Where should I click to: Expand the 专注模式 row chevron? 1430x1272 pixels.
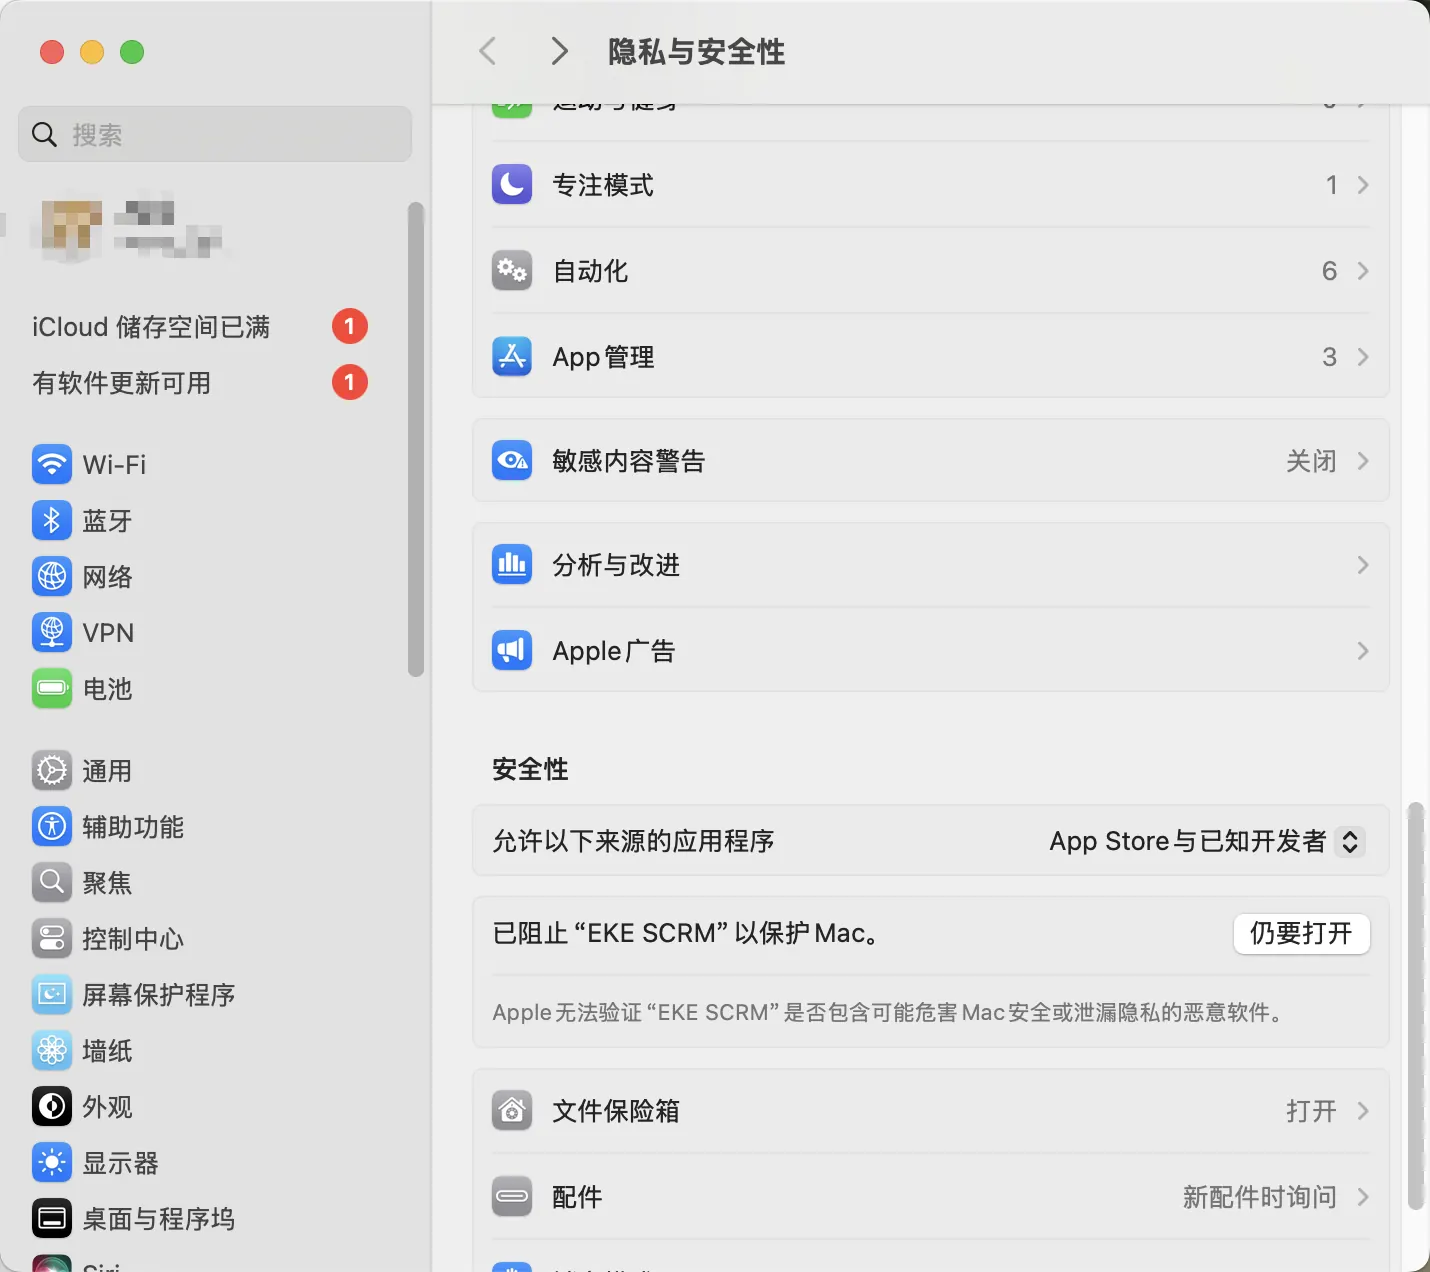coord(1363,185)
